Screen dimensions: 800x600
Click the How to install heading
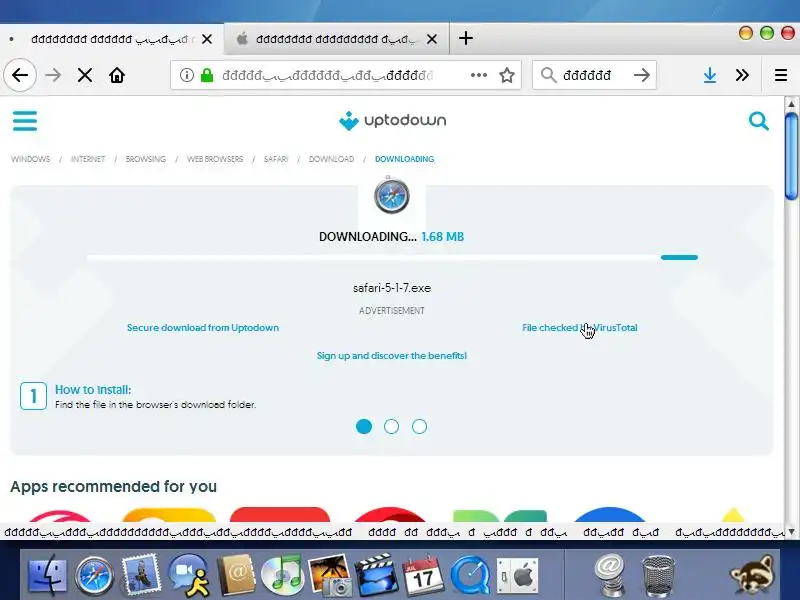(x=93, y=390)
